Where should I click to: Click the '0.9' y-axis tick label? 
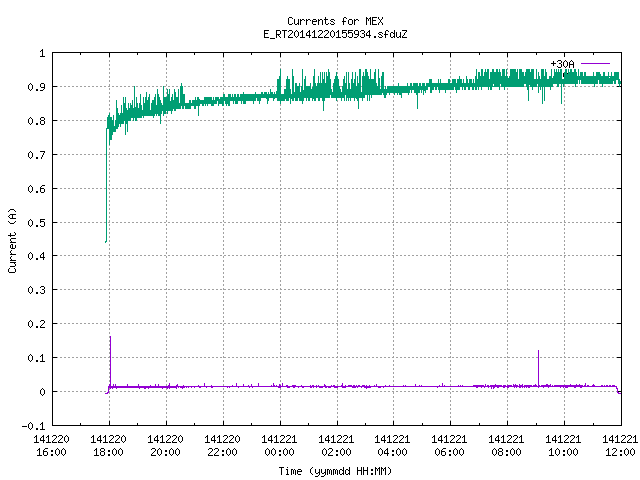(36, 87)
